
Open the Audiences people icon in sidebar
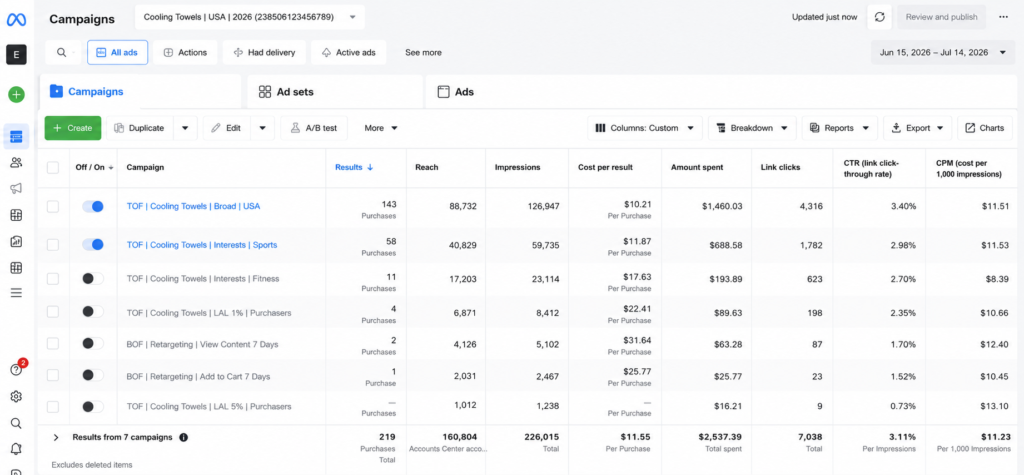point(16,163)
